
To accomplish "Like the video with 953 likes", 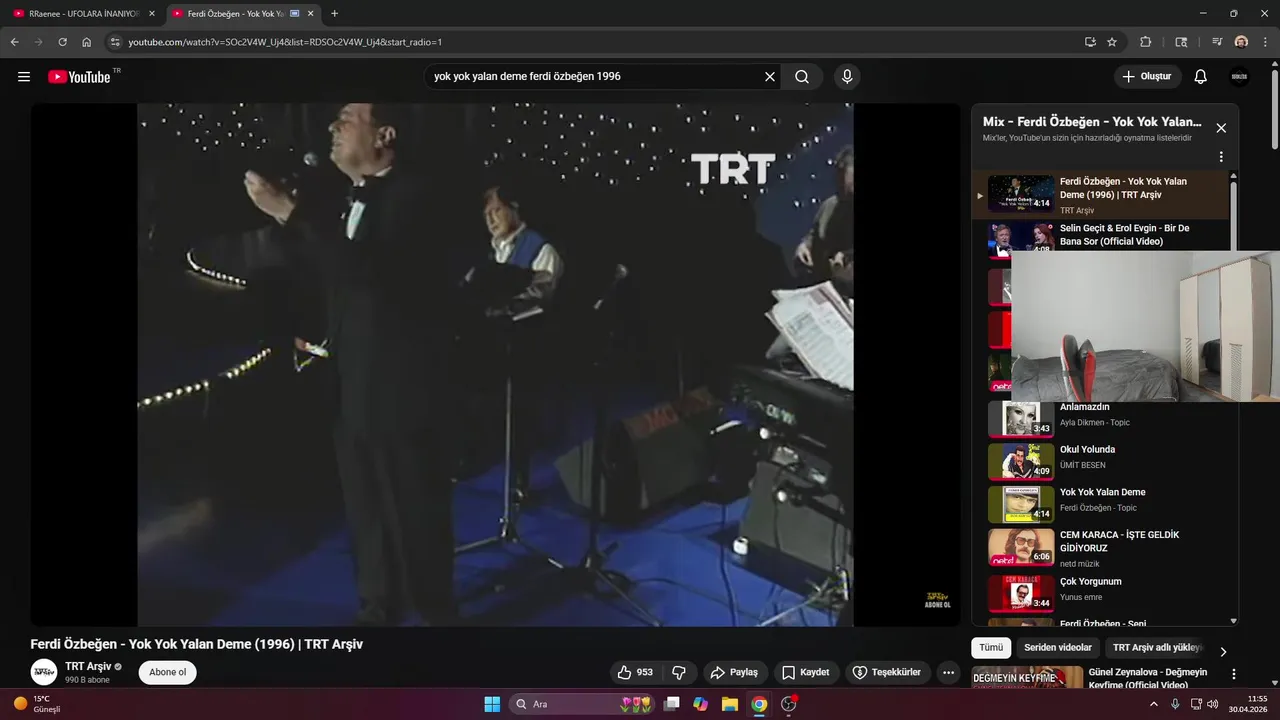I will pos(634,672).
